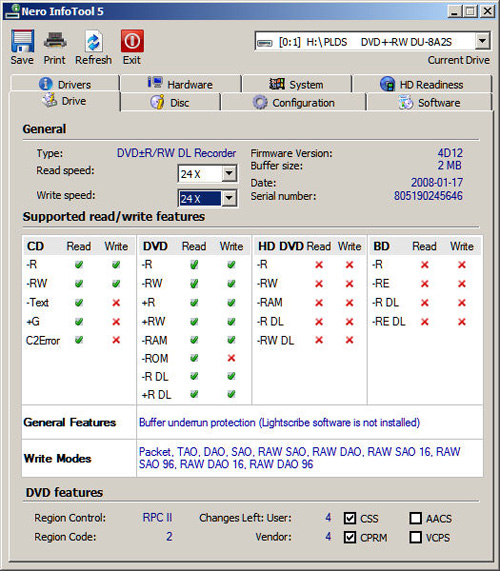This screenshot has width=500, height=571.
Task: Click the firmware version 4D12
Action: [450, 153]
